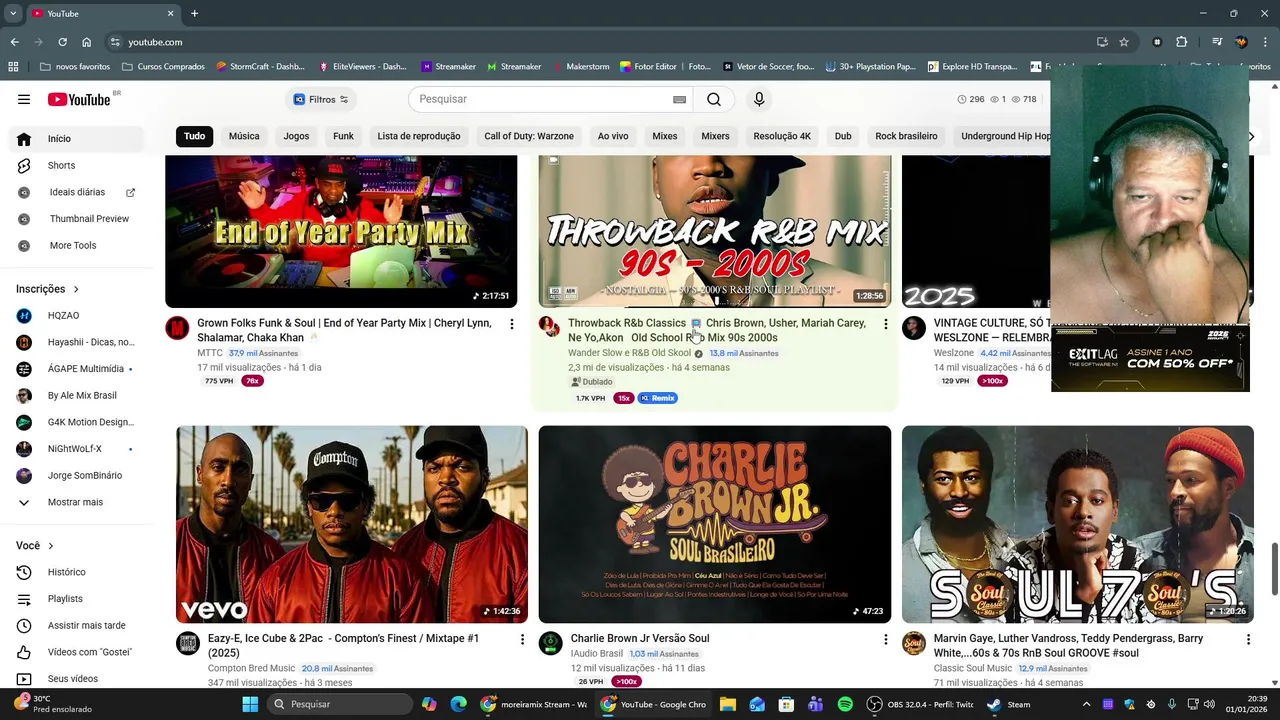Open a new Chrome tab
Image resolution: width=1280 pixels, height=720 pixels.
coord(194,13)
